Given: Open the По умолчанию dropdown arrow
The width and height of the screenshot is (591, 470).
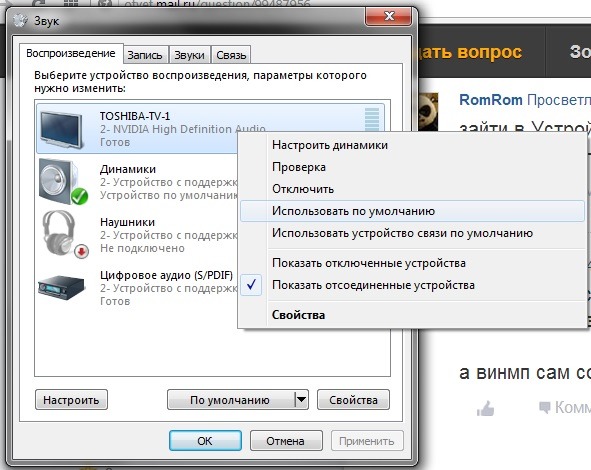Looking at the screenshot, I should click(x=302, y=400).
